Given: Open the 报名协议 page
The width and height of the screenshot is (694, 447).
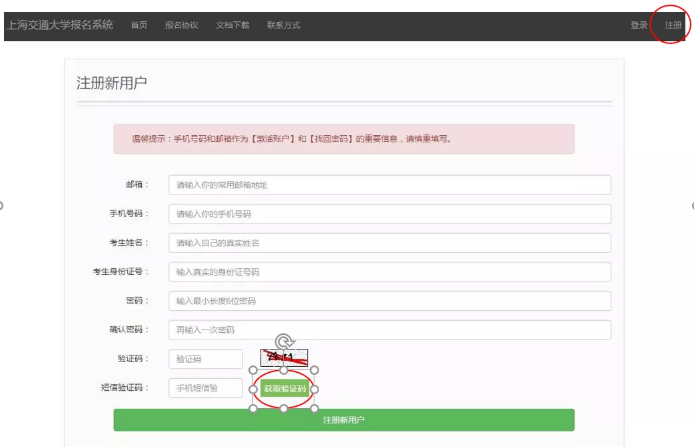Looking at the screenshot, I should pyautogui.click(x=181, y=25).
